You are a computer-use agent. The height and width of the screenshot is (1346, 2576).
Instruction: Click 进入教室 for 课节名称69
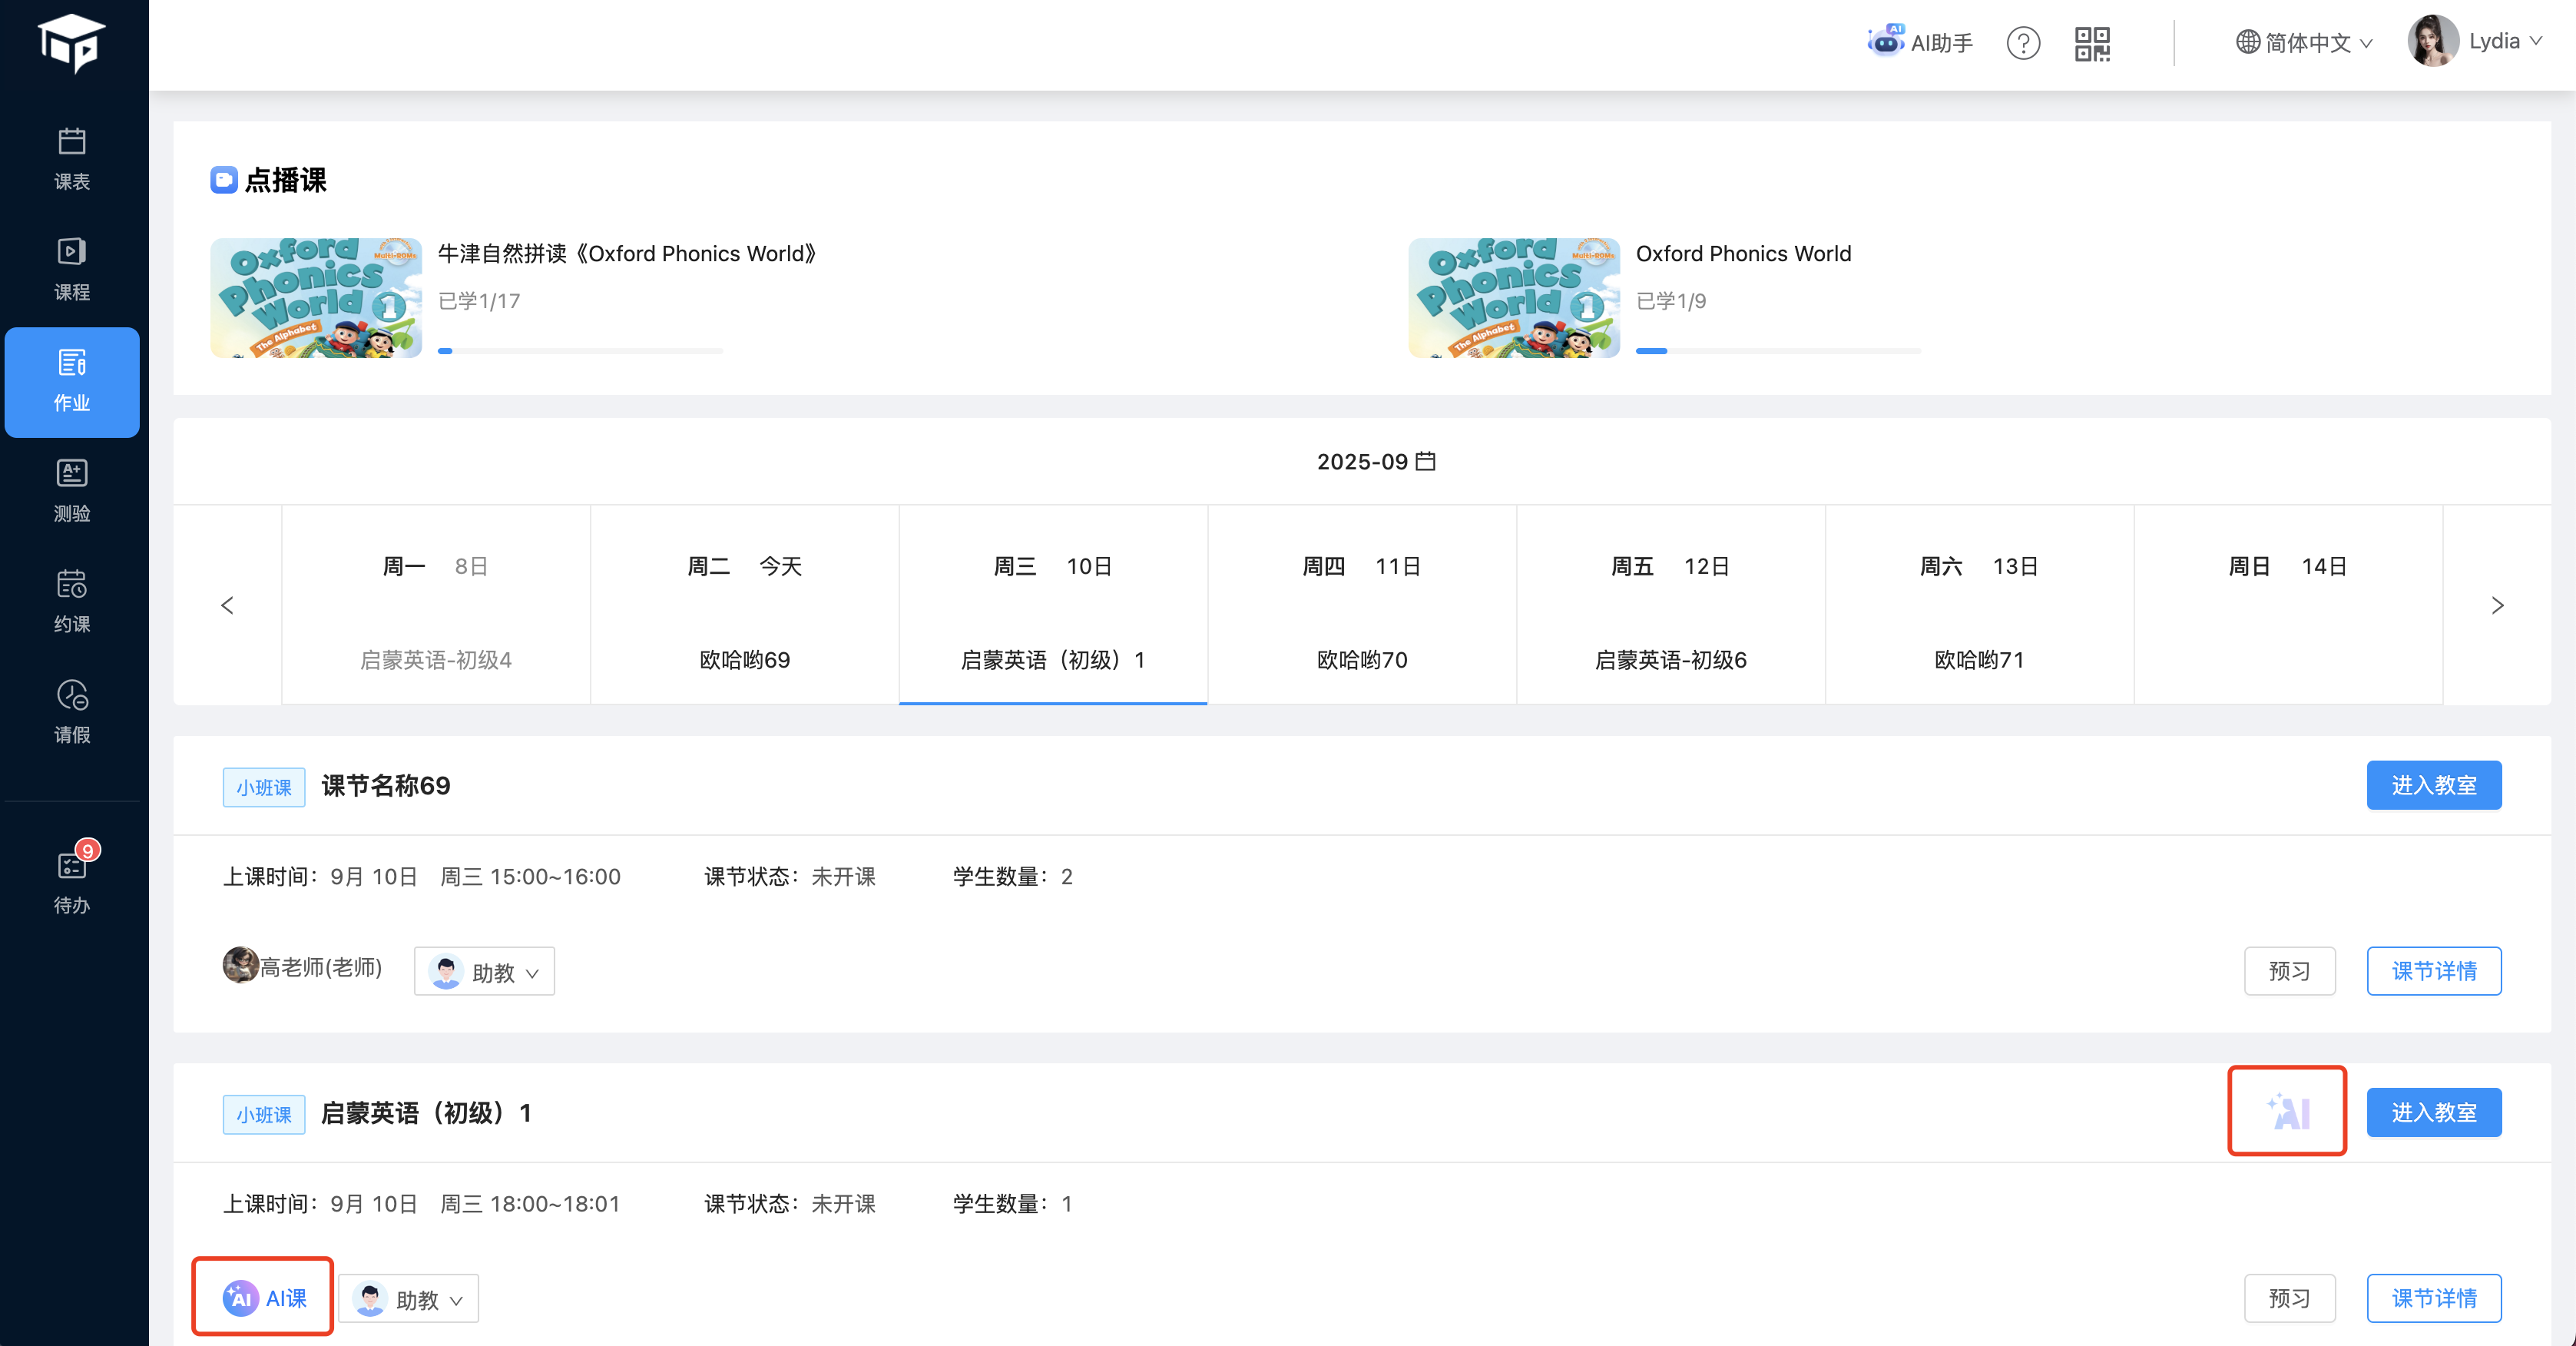(2433, 785)
